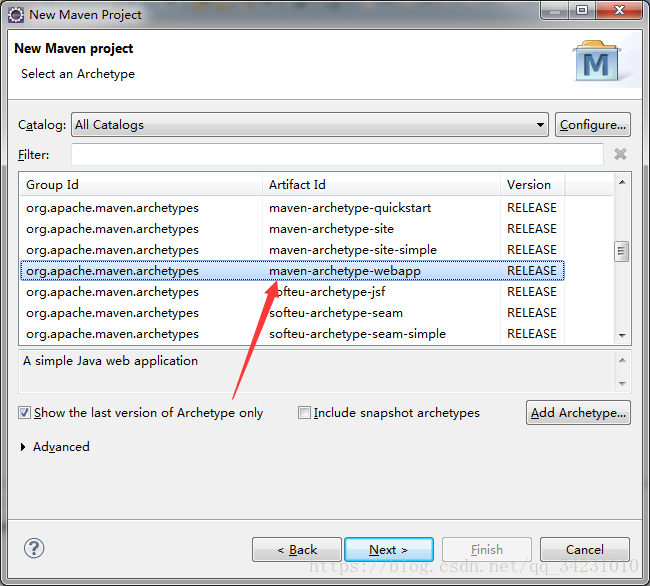Click the archetype list scrollbar thumb
This screenshot has width=650, height=586.
tap(621, 251)
